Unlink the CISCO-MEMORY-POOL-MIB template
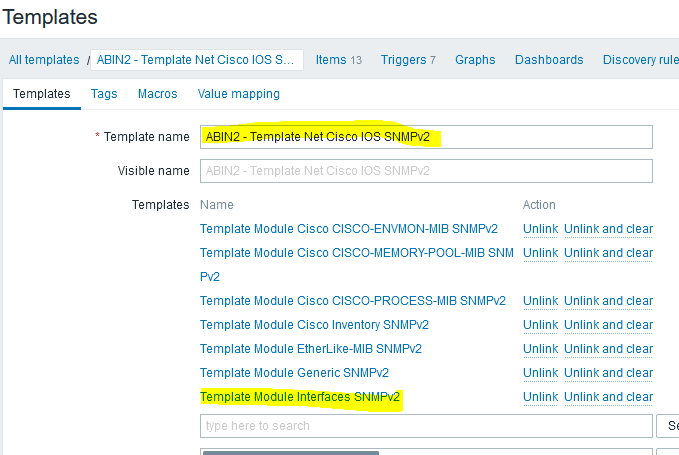 coord(540,253)
